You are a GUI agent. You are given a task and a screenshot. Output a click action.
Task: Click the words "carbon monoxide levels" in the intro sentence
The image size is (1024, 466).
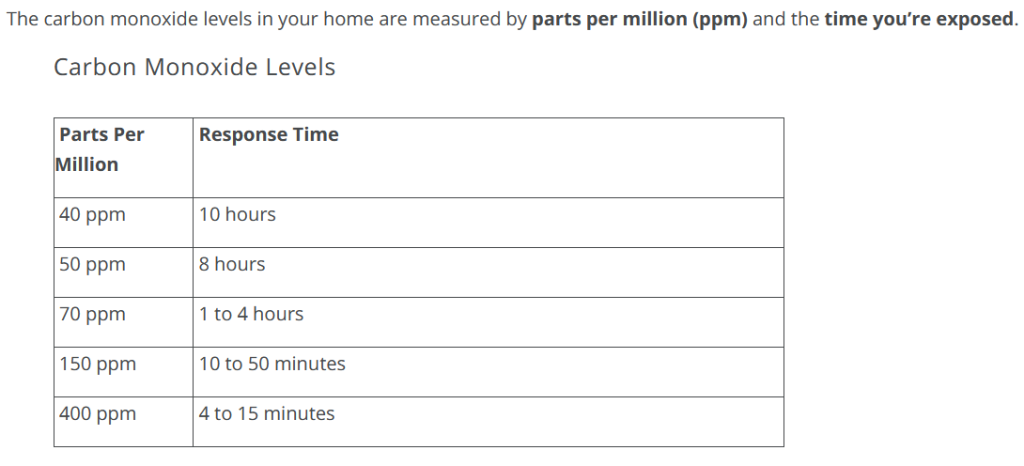(x=136, y=21)
